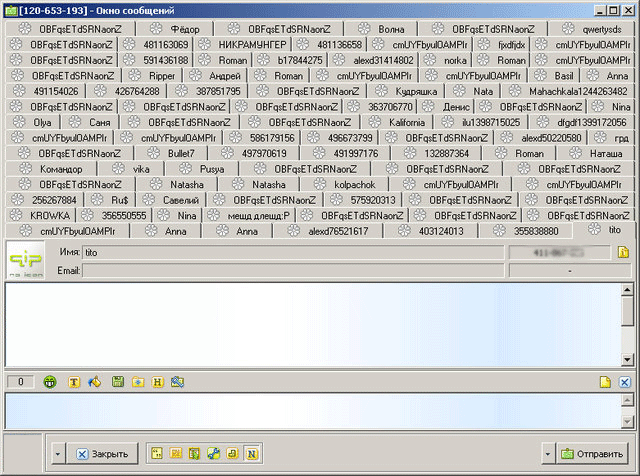The height and width of the screenshot is (476, 640).
Task: Click the contact info icon beside the number
Action: click(x=622, y=253)
